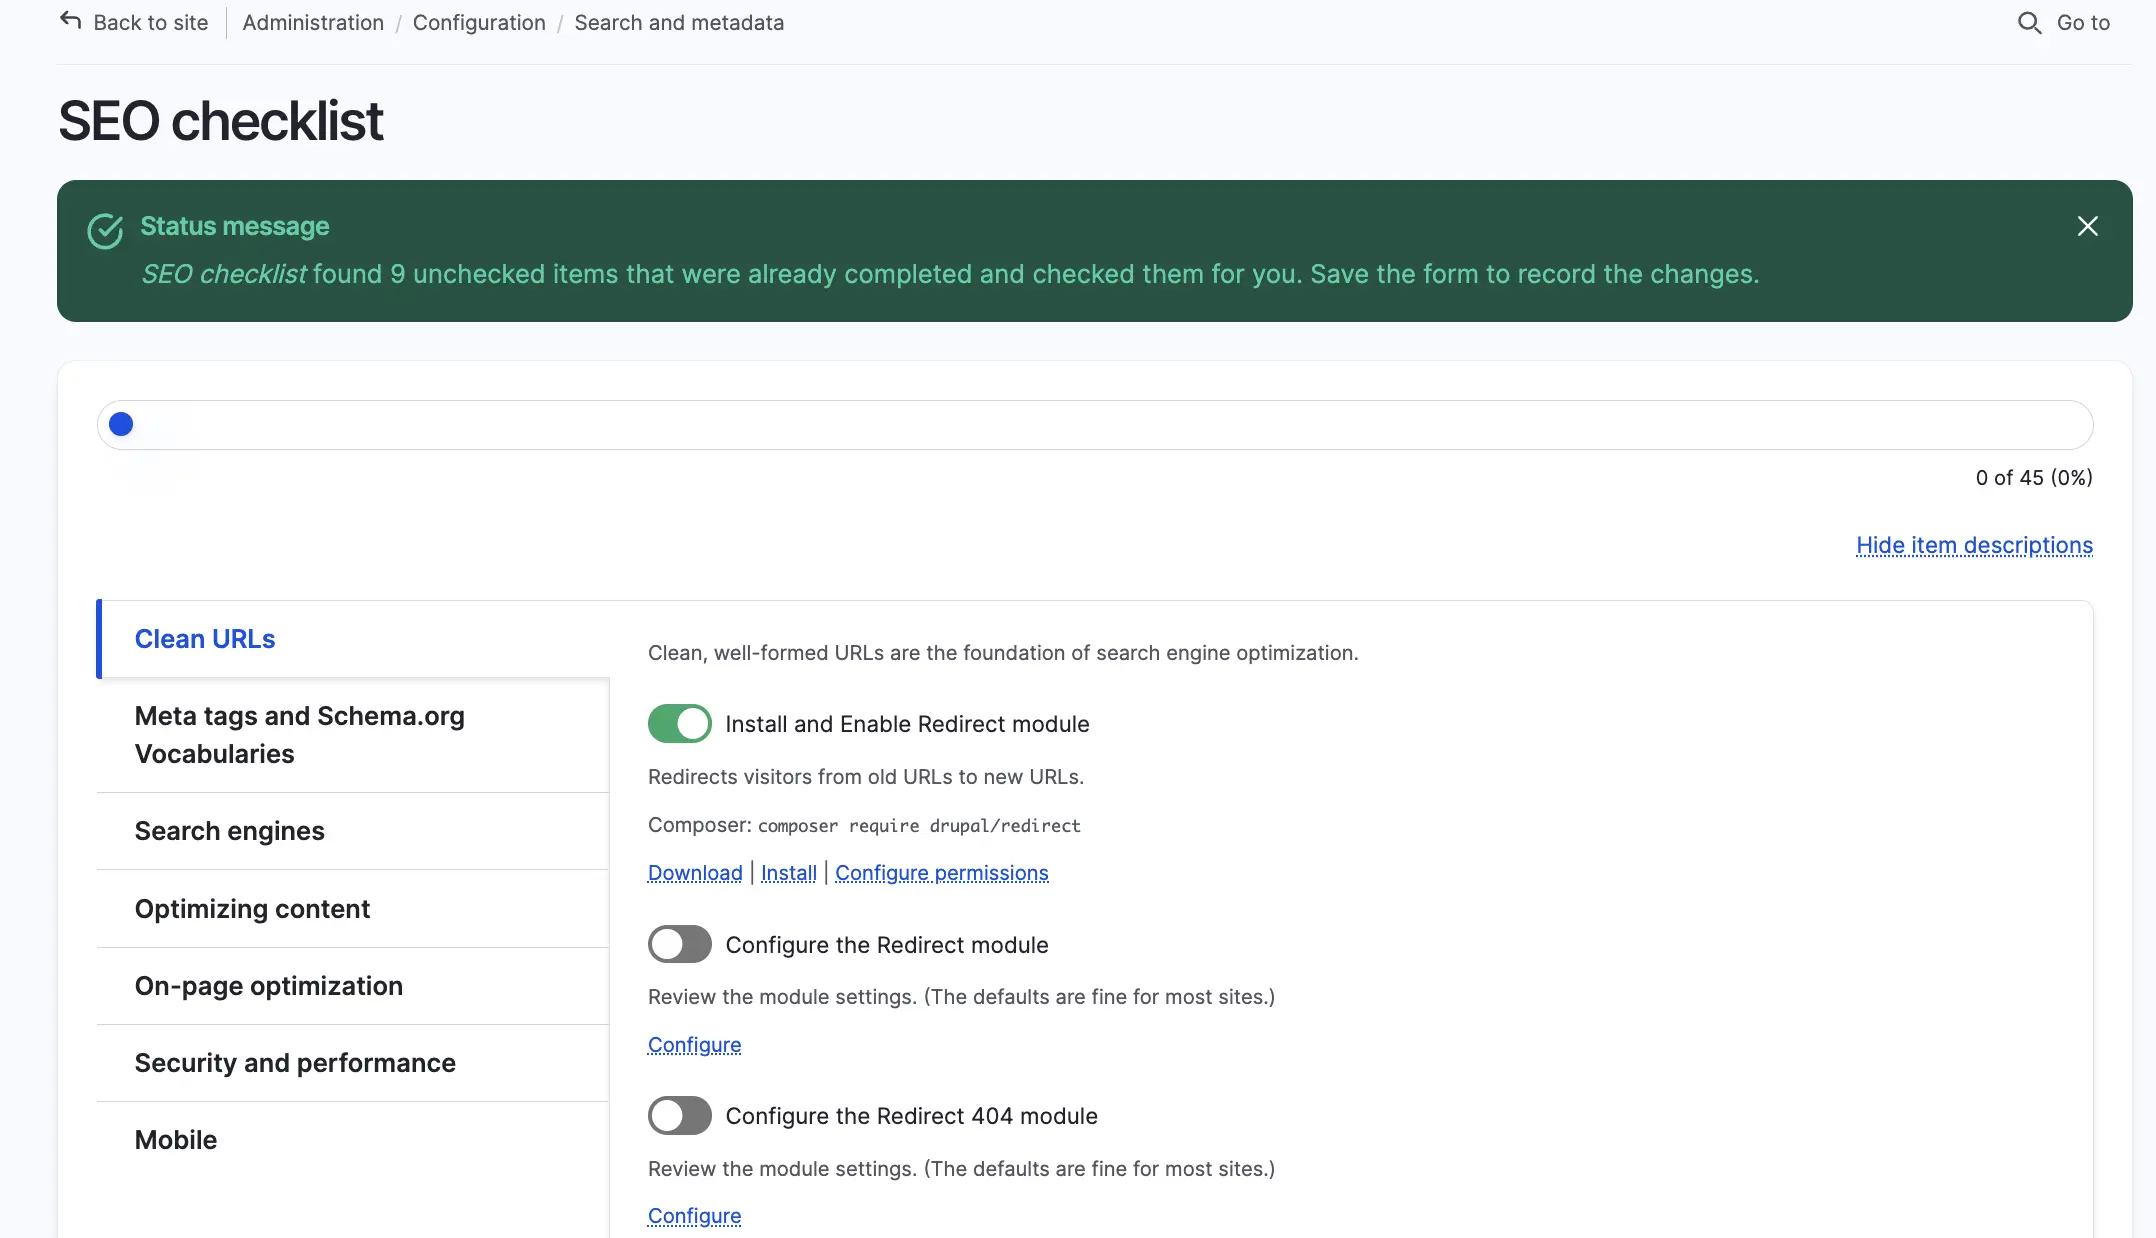Toggle off Install and Enable Redirect module
Viewport: 2156px width, 1238px height.
tap(679, 723)
